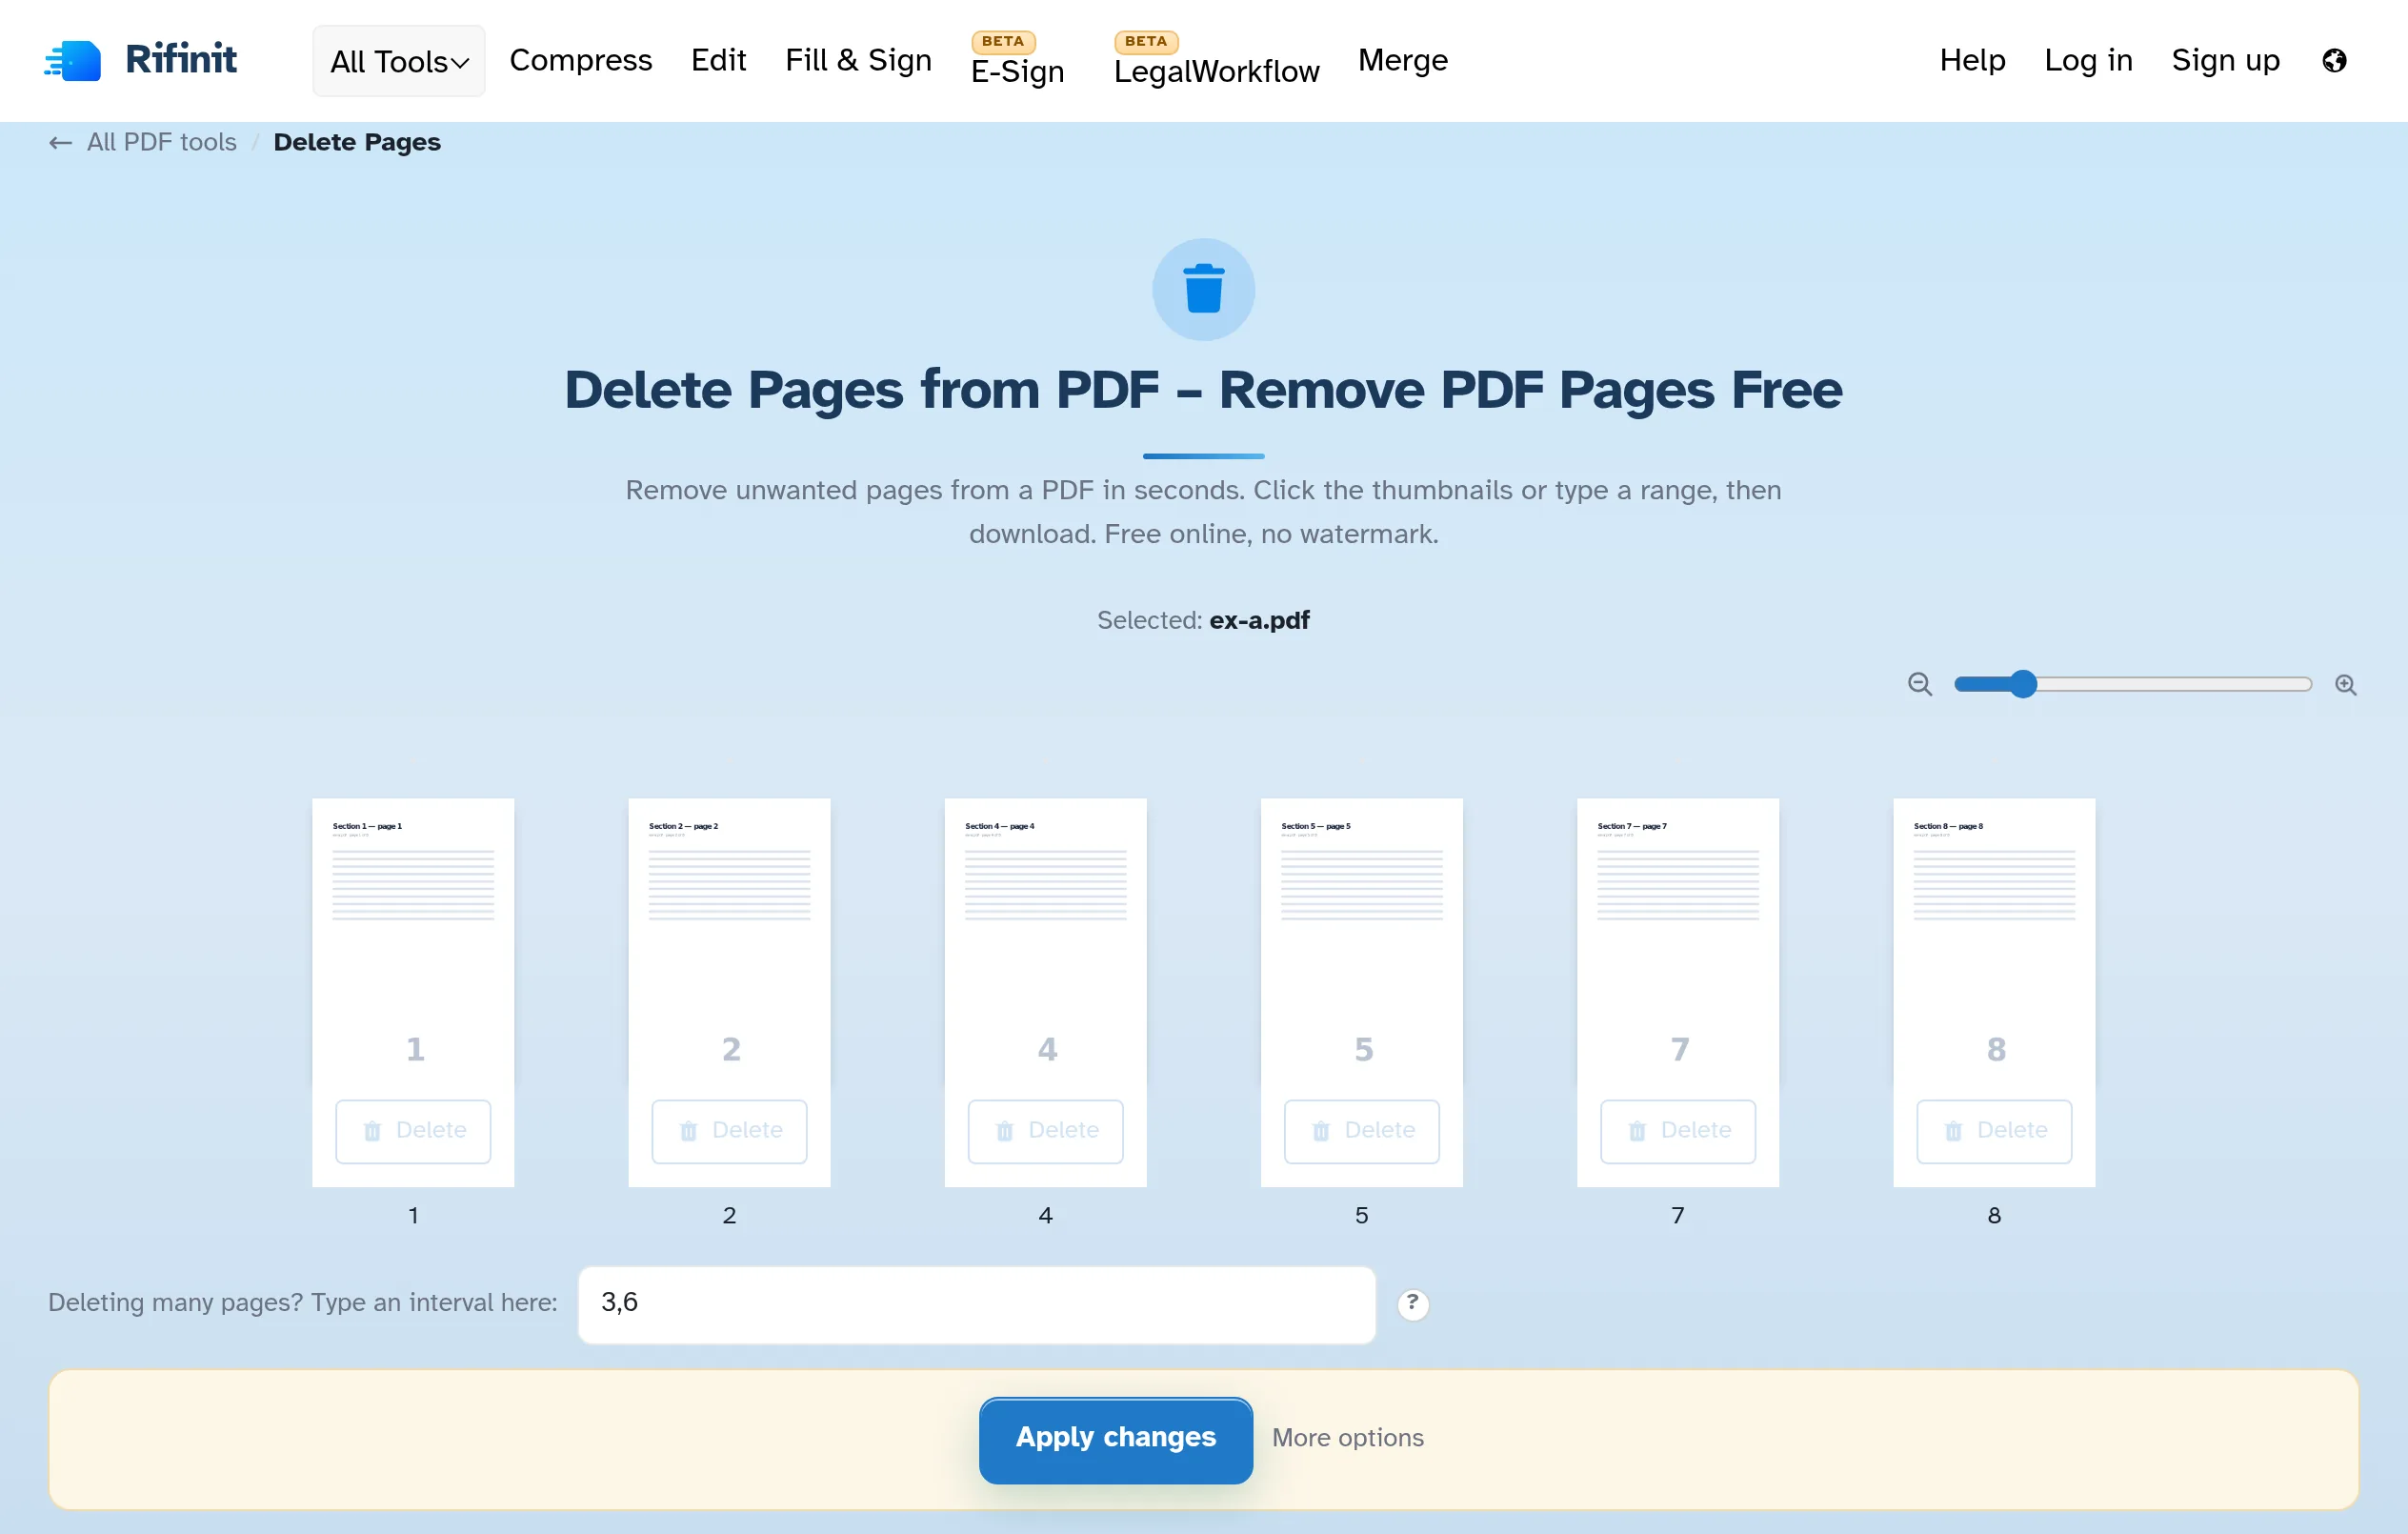
Task: Open Fill & Sign in the navbar
Action: [858, 60]
